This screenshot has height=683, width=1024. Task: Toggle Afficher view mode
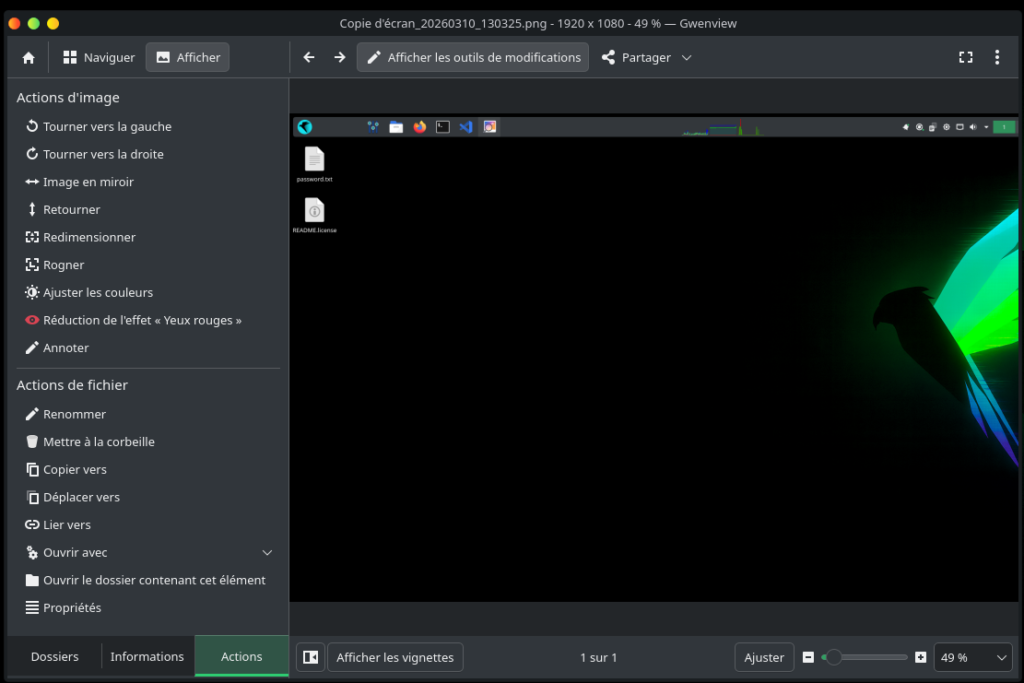click(x=188, y=58)
